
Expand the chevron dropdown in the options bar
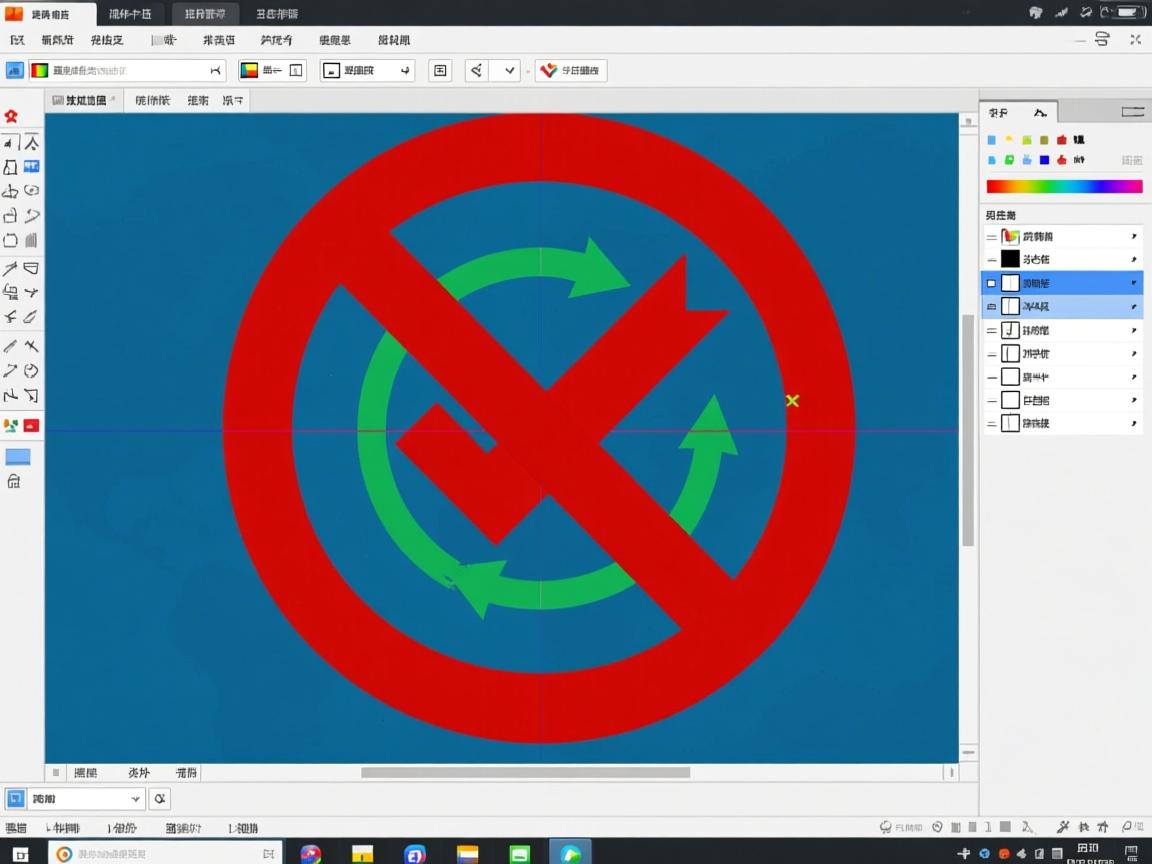pos(510,70)
